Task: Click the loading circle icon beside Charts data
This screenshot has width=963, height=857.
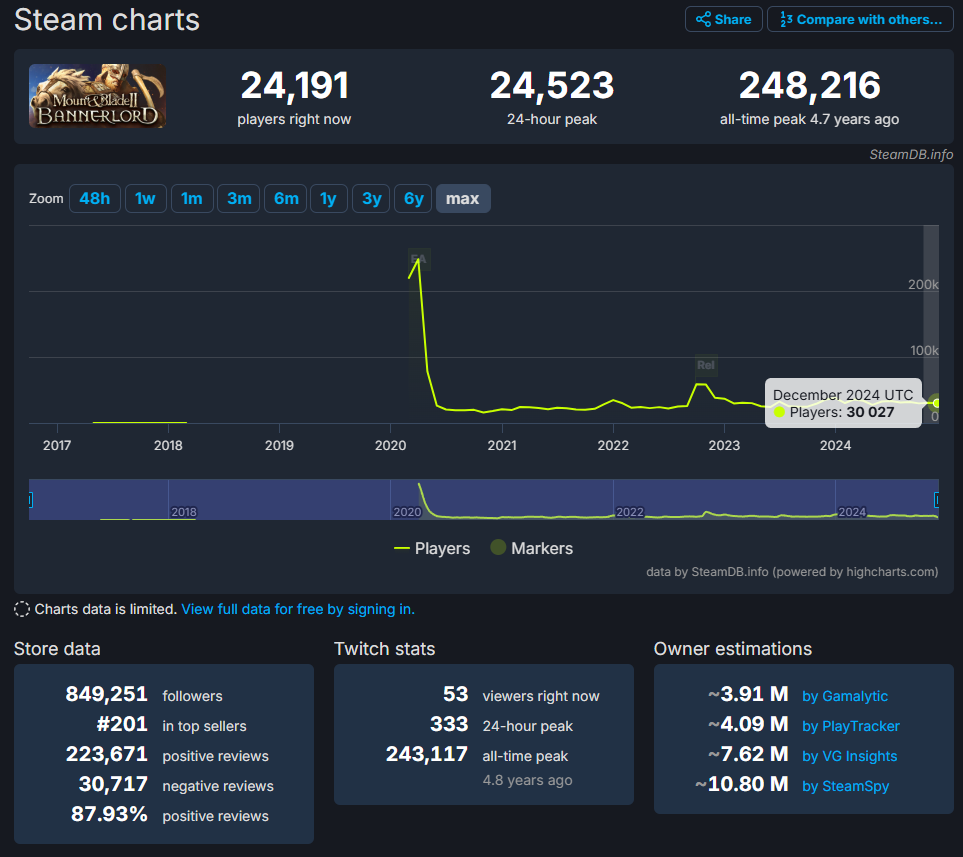Action: coord(21,609)
